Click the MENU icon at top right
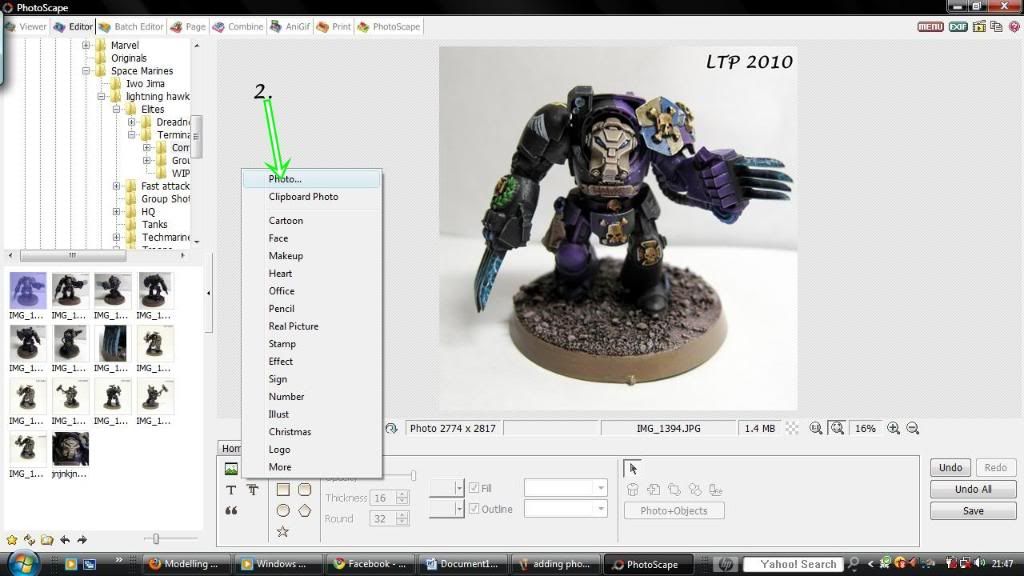 (x=930, y=27)
